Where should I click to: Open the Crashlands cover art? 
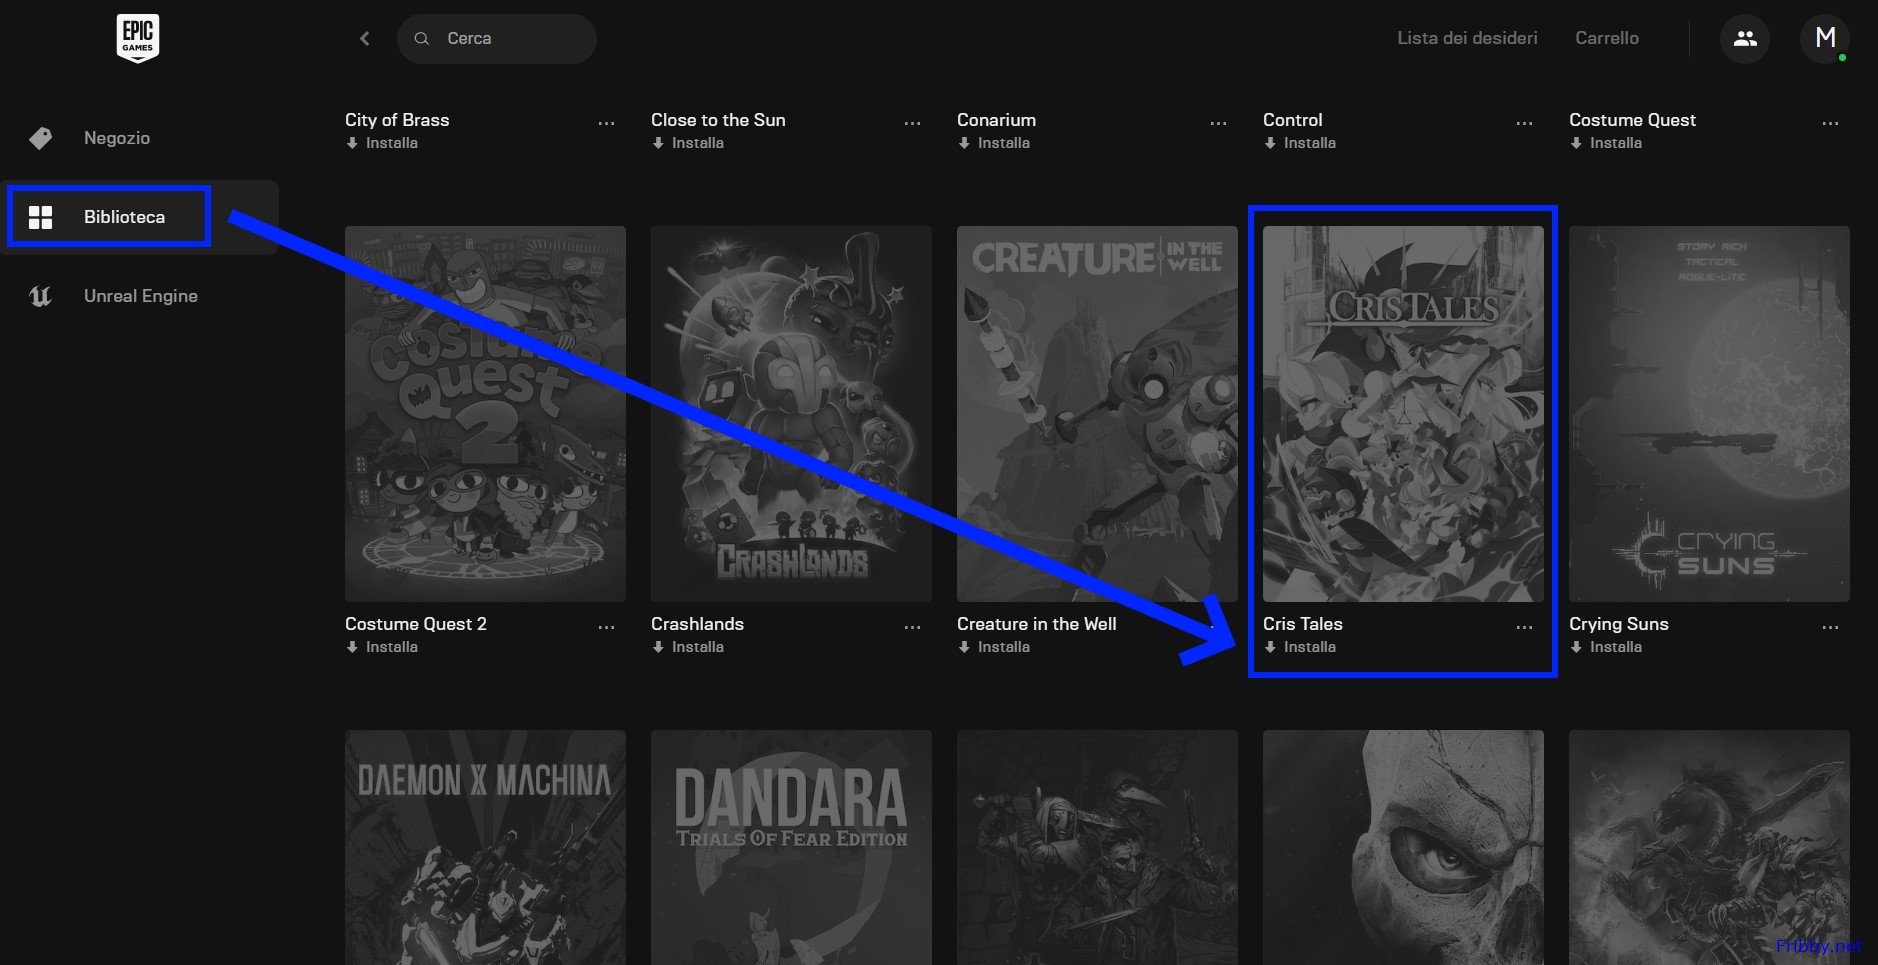pos(791,414)
